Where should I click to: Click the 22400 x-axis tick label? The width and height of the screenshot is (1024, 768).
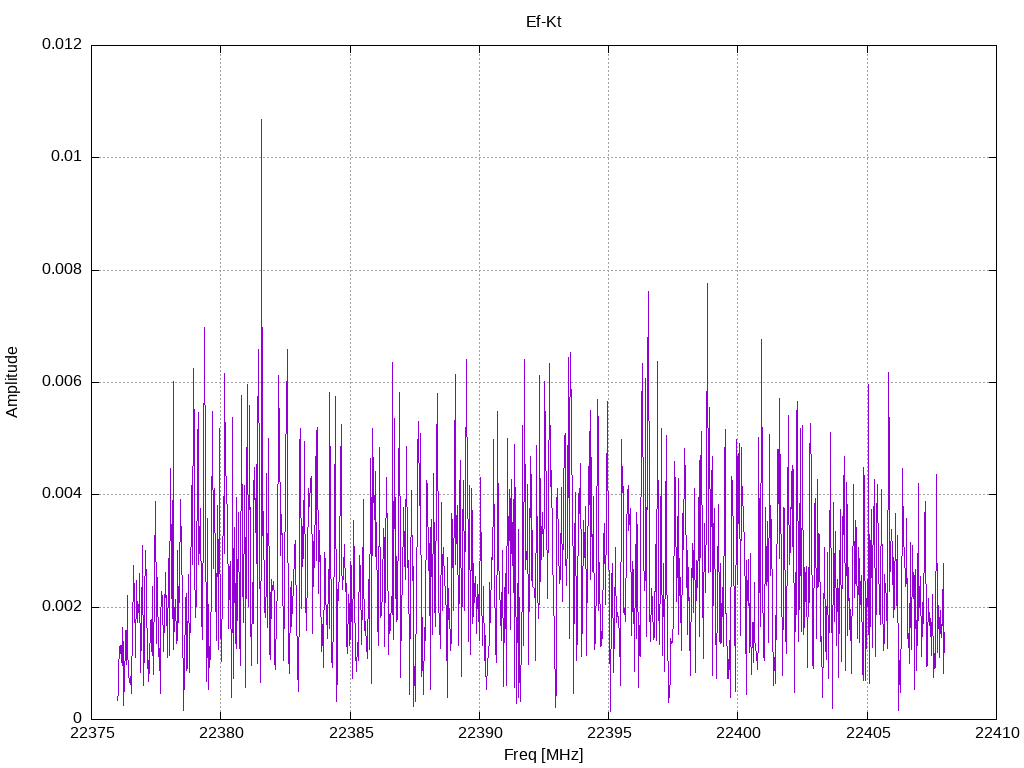pos(738,733)
